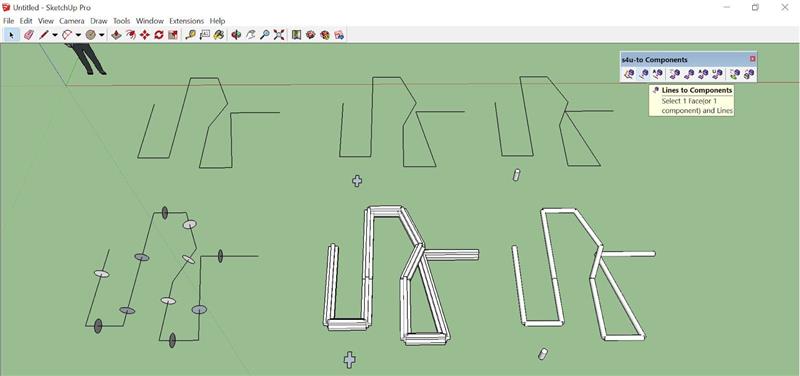
Task: Select the Tape Measure tool
Action: click(x=190, y=35)
